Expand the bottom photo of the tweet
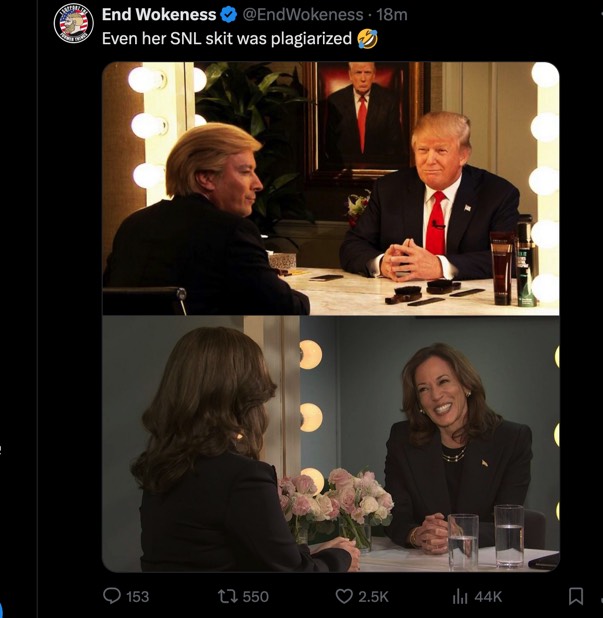This screenshot has width=603, height=618. point(330,445)
